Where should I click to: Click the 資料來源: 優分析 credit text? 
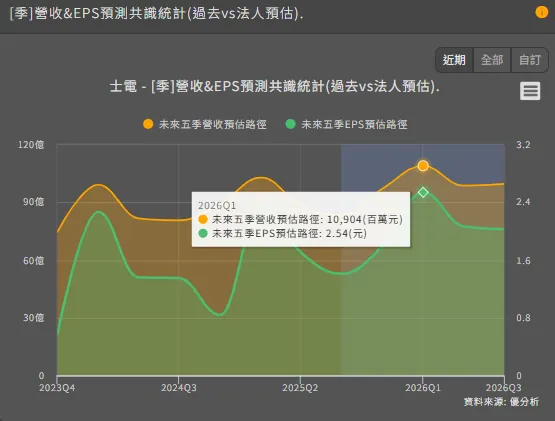[x=501, y=402]
